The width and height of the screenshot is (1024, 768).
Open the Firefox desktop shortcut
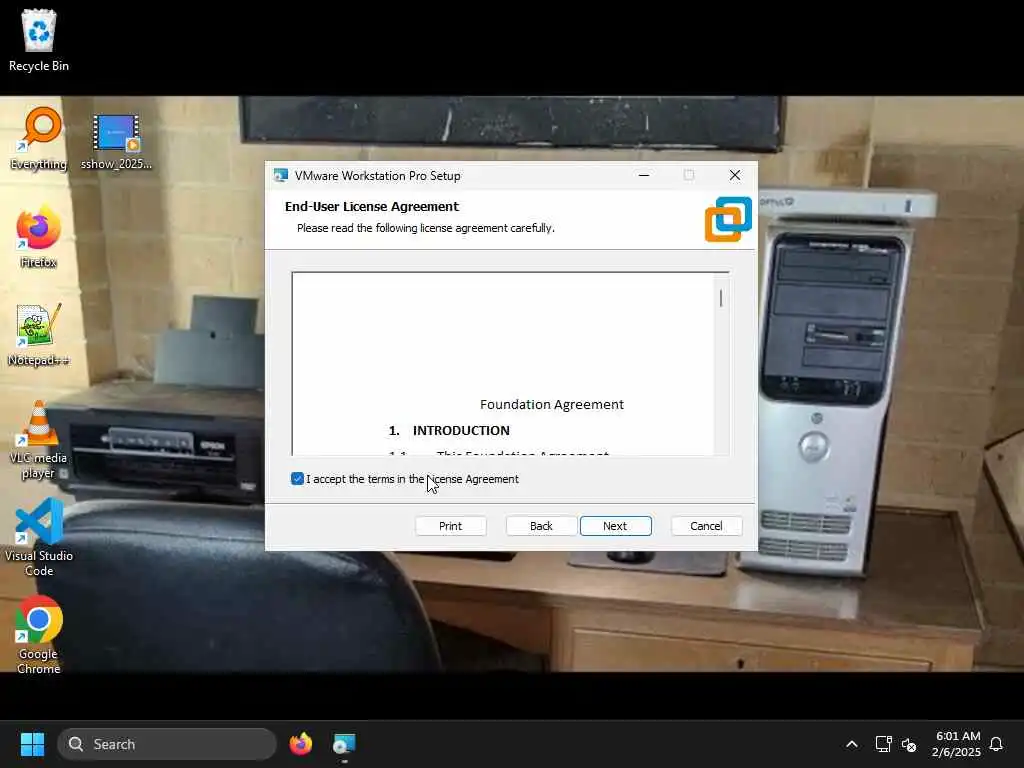(x=39, y=238)
